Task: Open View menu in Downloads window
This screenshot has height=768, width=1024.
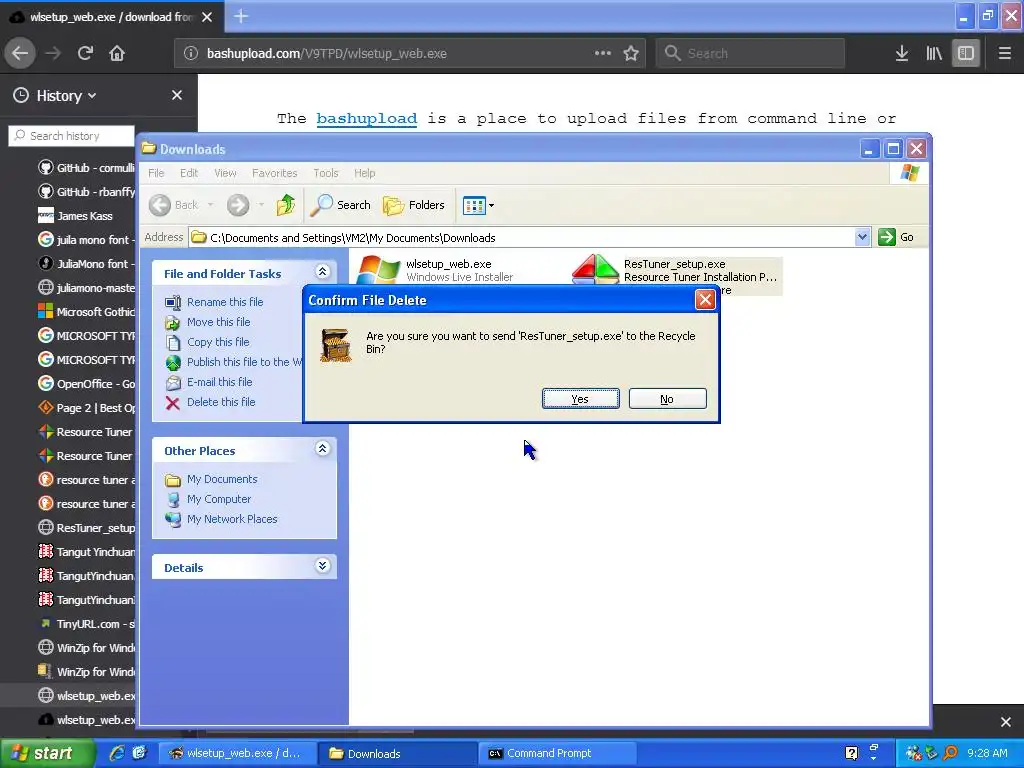Action: [225, 173]
